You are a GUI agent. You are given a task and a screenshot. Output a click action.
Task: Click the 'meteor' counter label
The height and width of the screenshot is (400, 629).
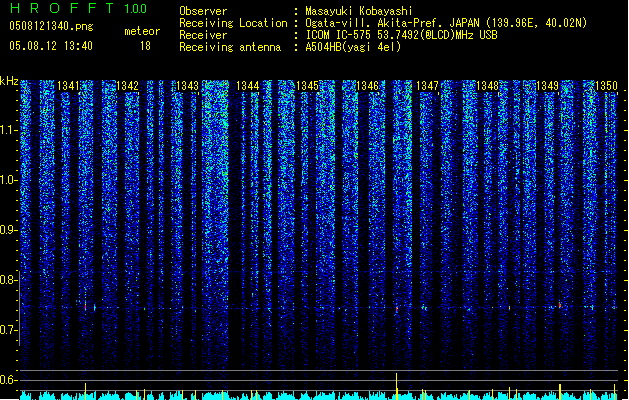142,31
